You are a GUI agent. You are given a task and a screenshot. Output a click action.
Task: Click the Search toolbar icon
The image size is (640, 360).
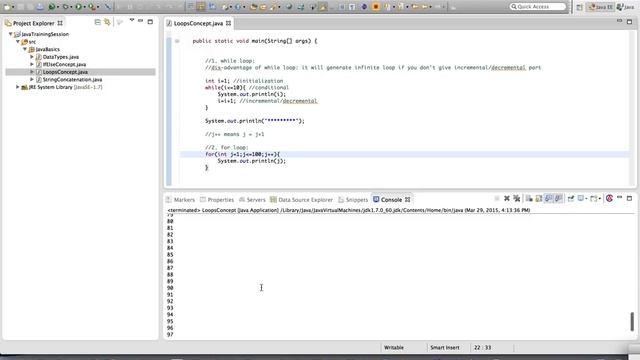coord(272,7)
